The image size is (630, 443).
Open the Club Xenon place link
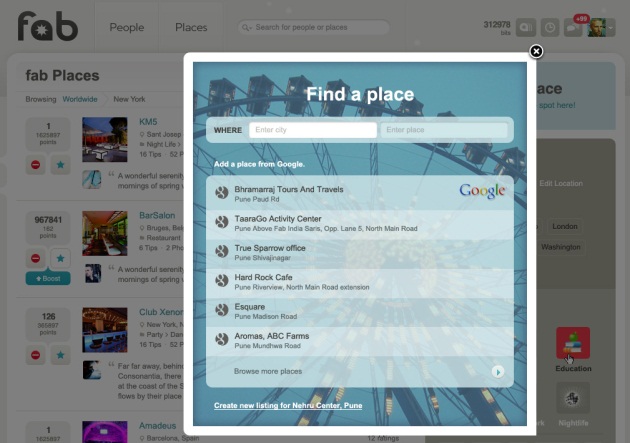click(x=161, y=312)
